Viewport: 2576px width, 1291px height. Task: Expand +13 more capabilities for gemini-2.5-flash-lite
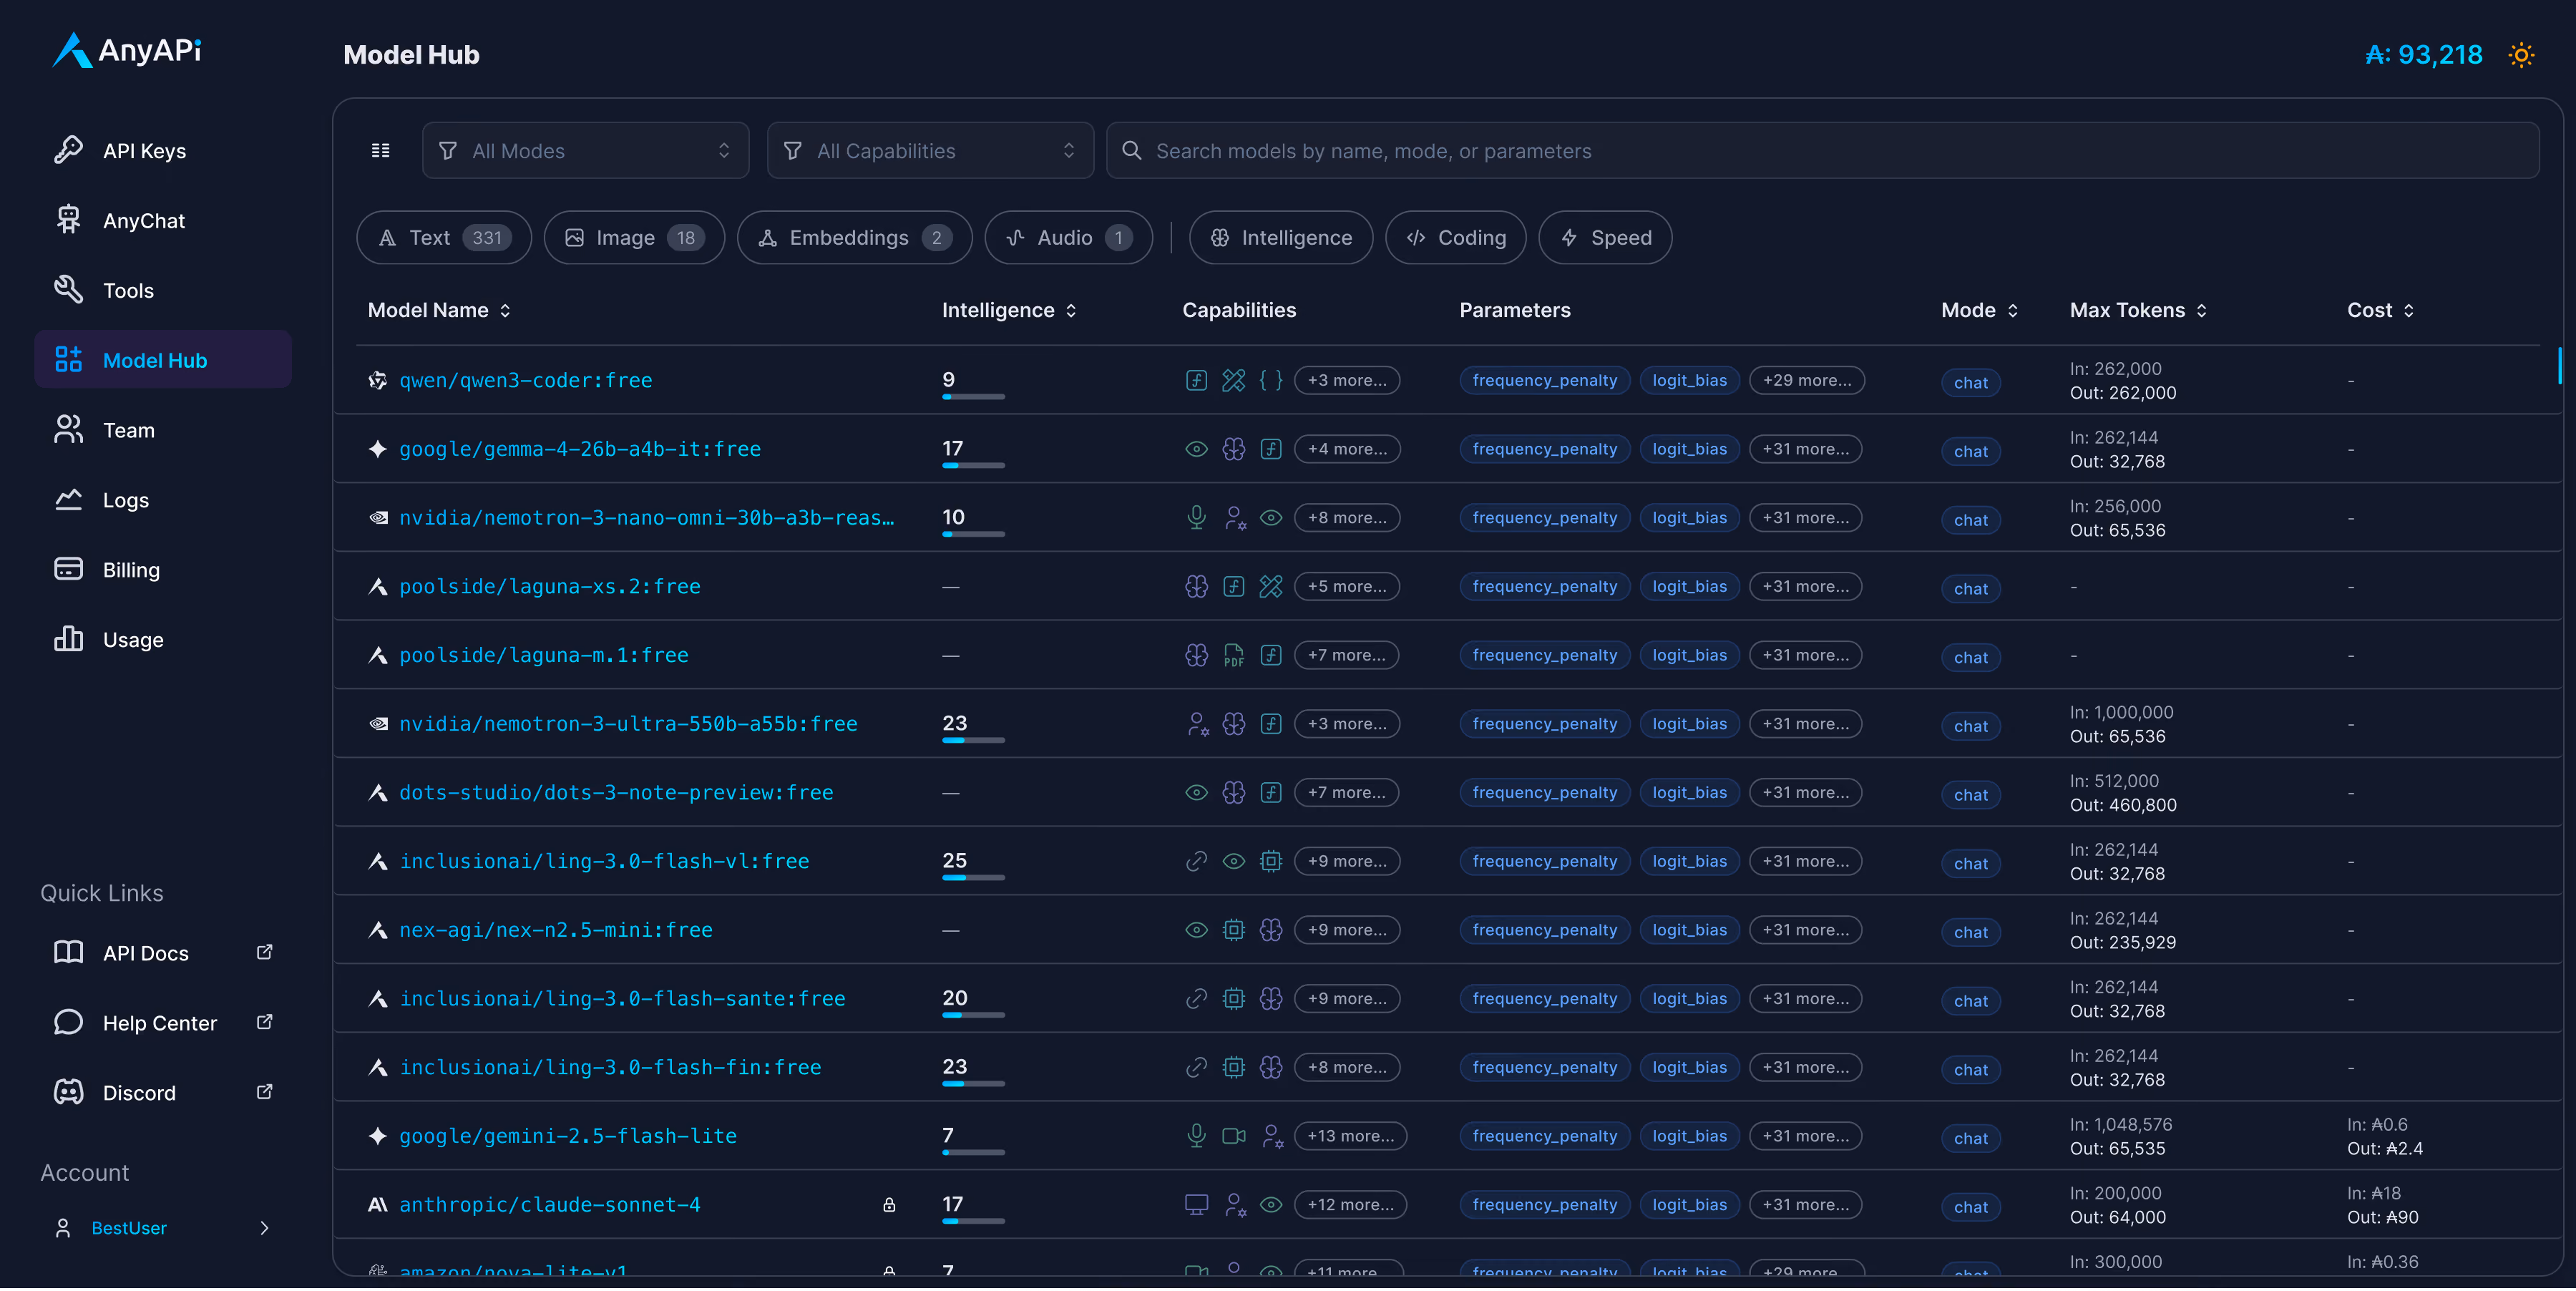pyautogui.click(x=1349, y=1136)
